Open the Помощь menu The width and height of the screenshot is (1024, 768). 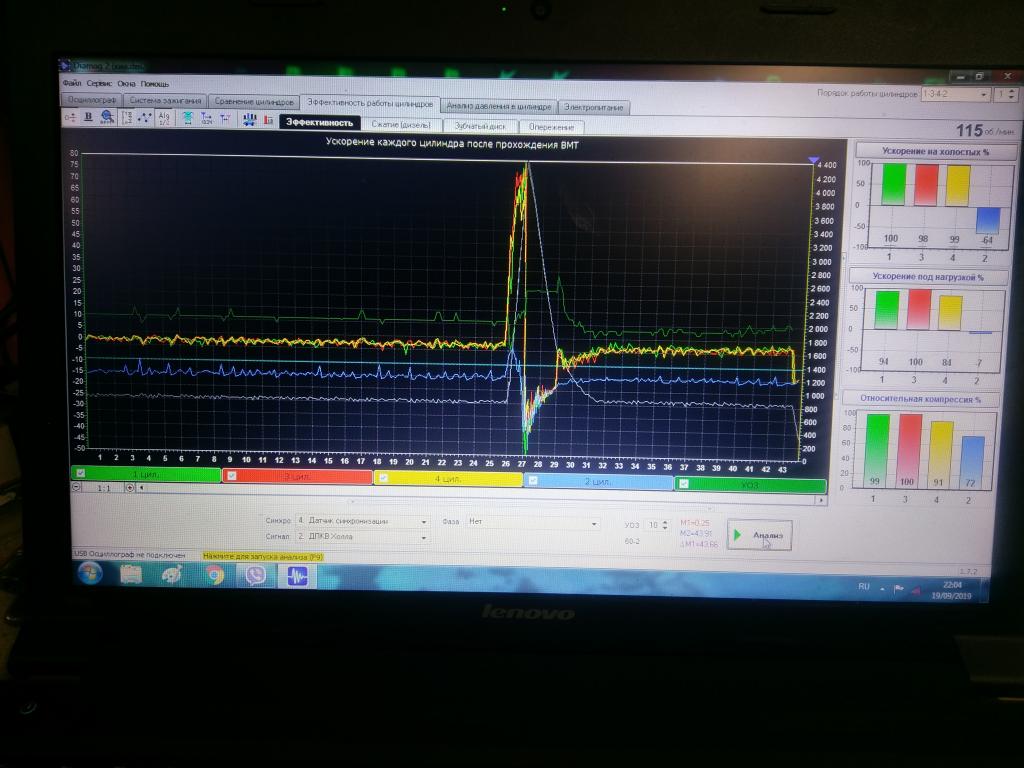coord(155,84)
